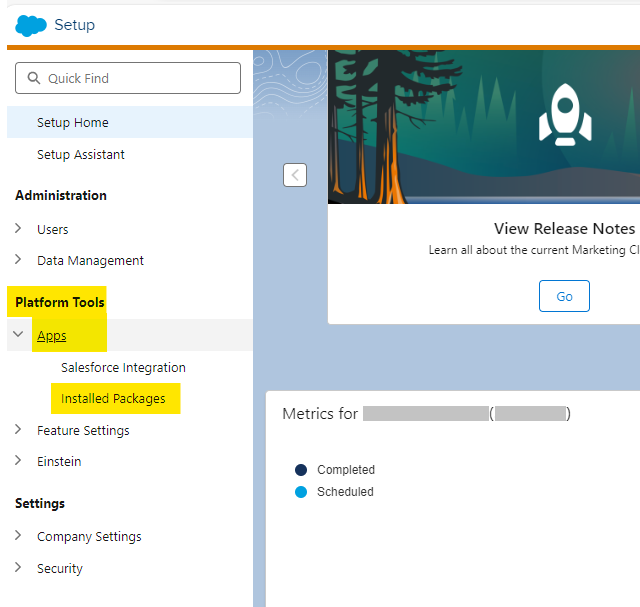Expand the Feature Settings chevron

[19, 430]
